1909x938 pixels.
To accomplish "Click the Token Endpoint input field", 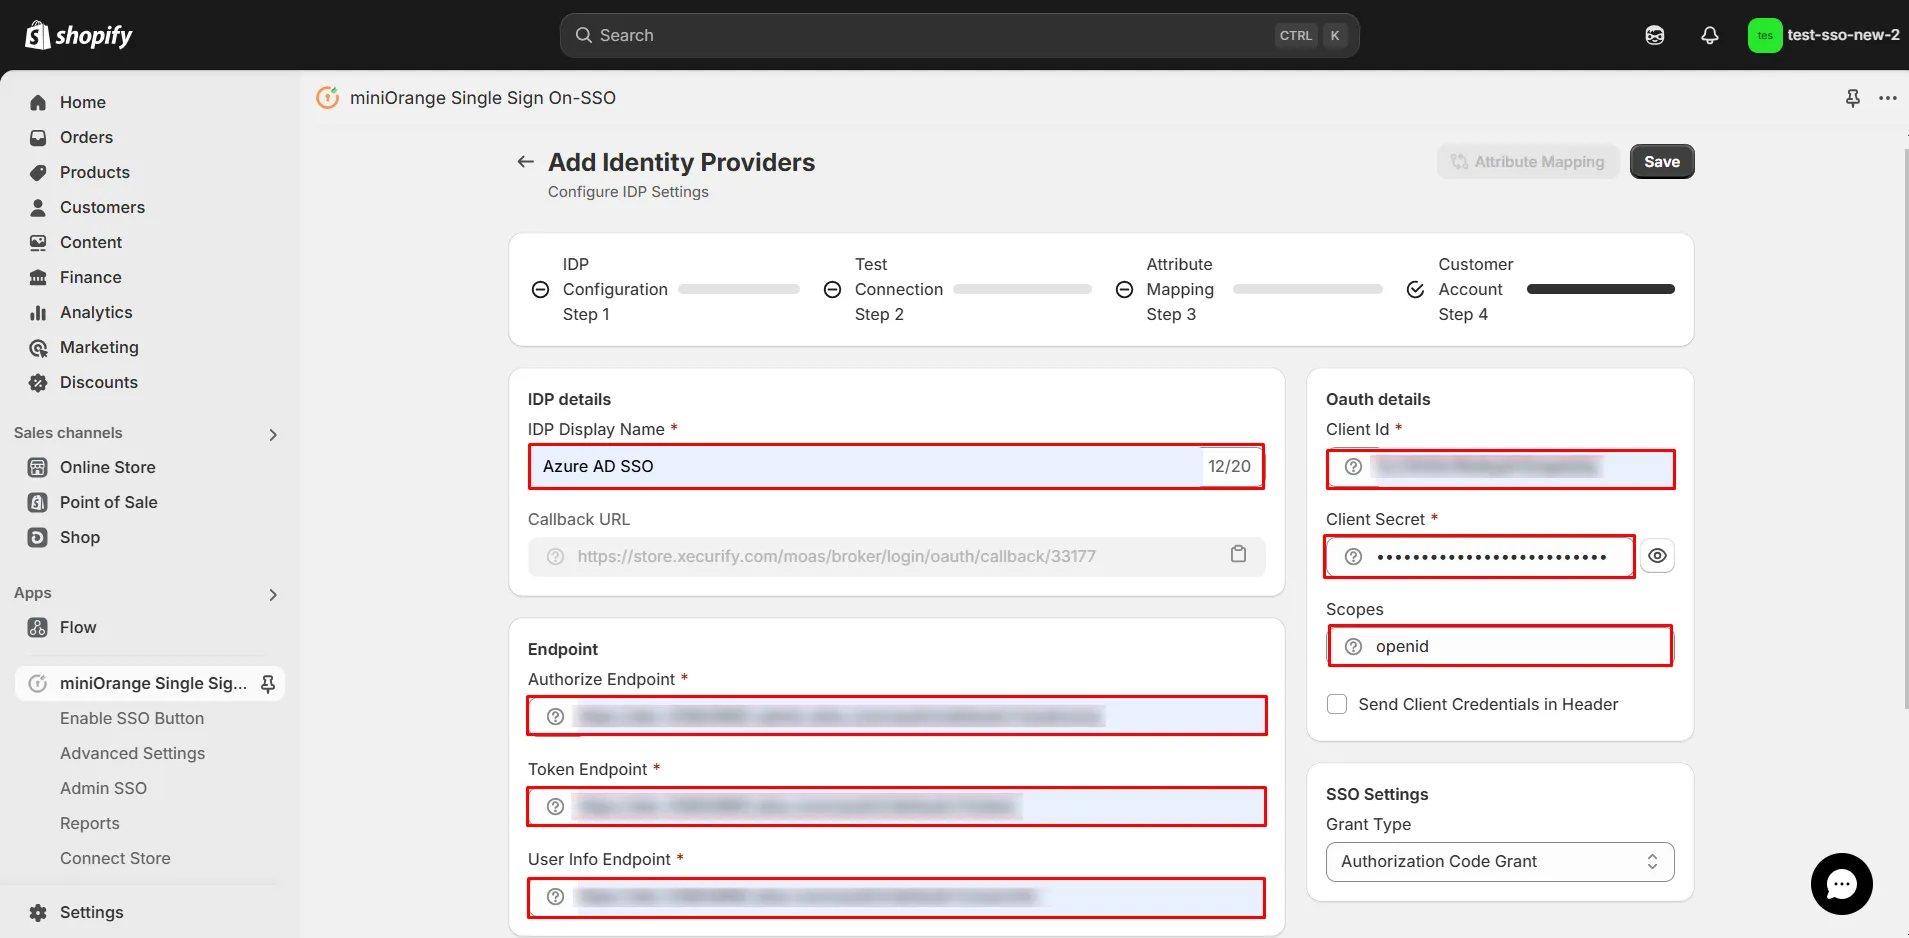I will click(896, 806).
